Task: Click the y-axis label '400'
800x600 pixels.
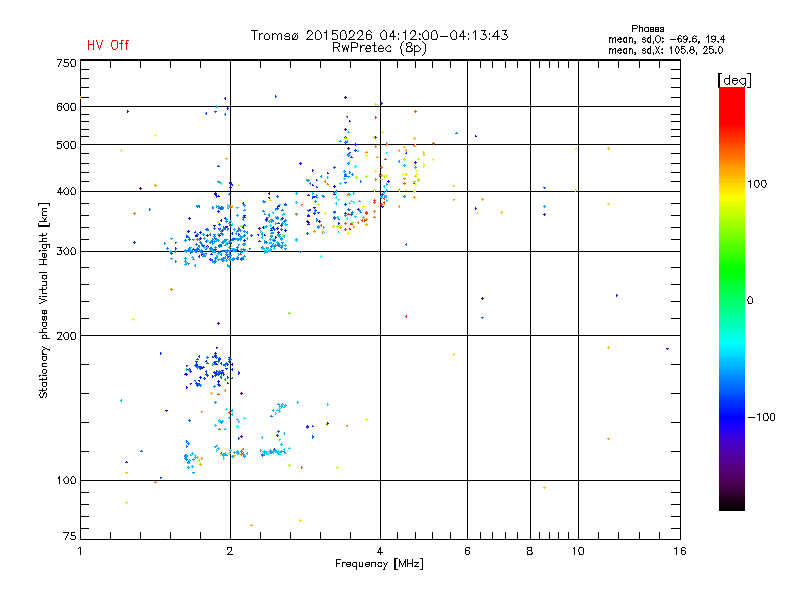Action: tap(66, 191)
